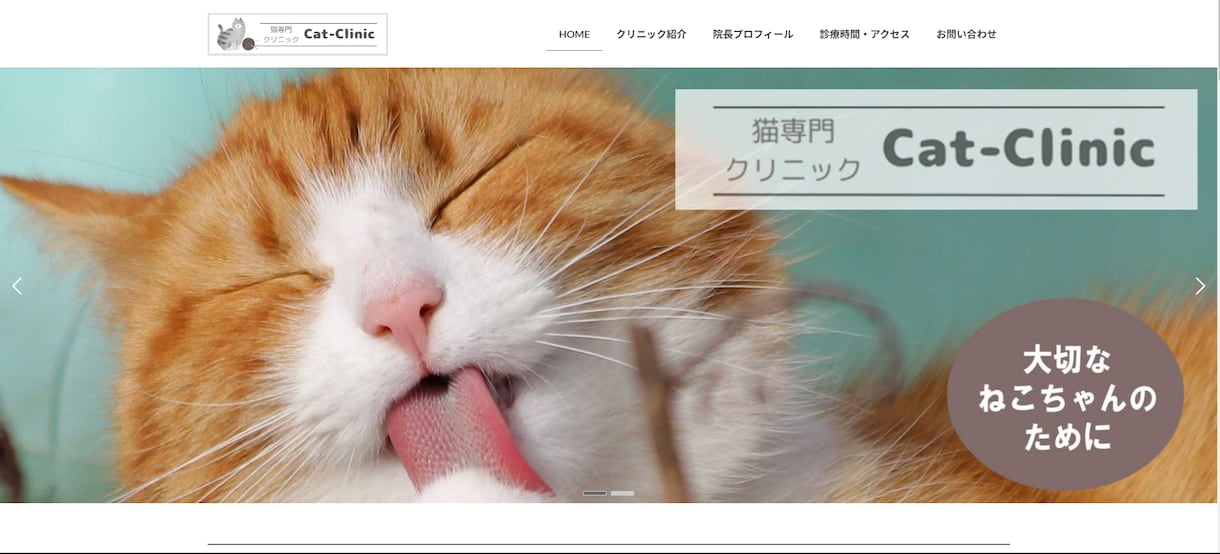
Task: Open クリニック紹介 page
Action: click(x=651, y=34)
